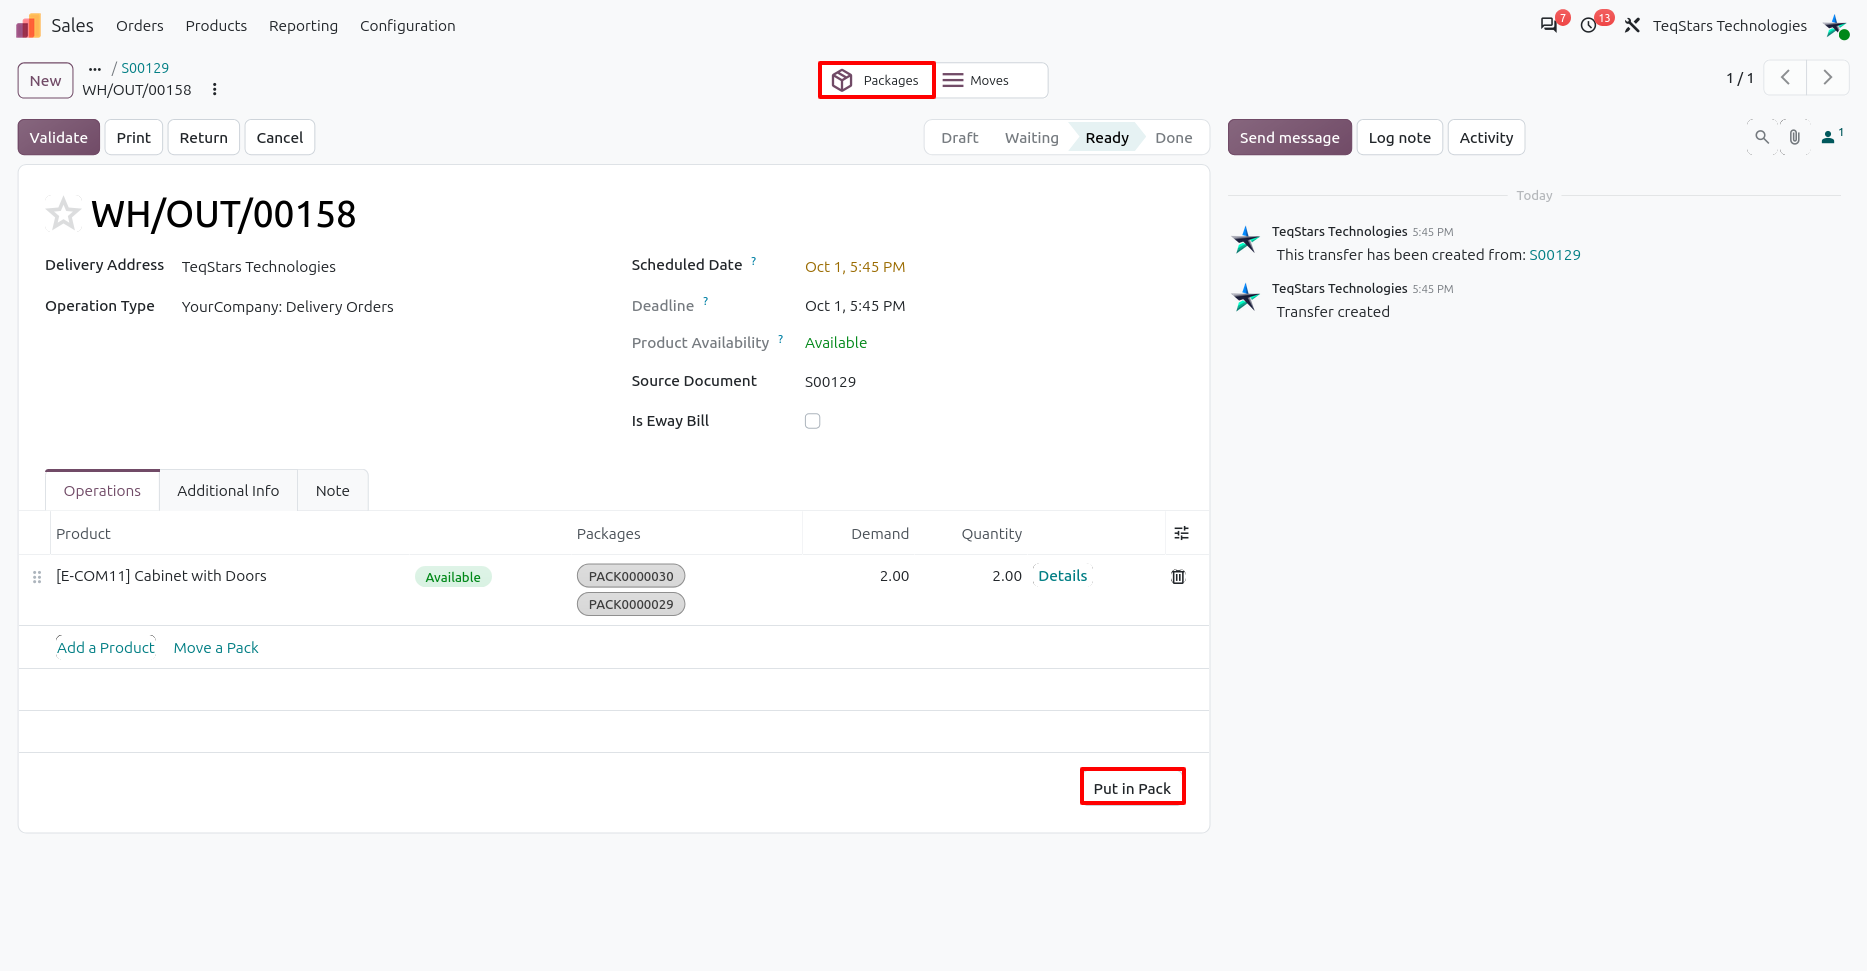Click the Validate button
Screen dimensions: 1867x971
59,137
